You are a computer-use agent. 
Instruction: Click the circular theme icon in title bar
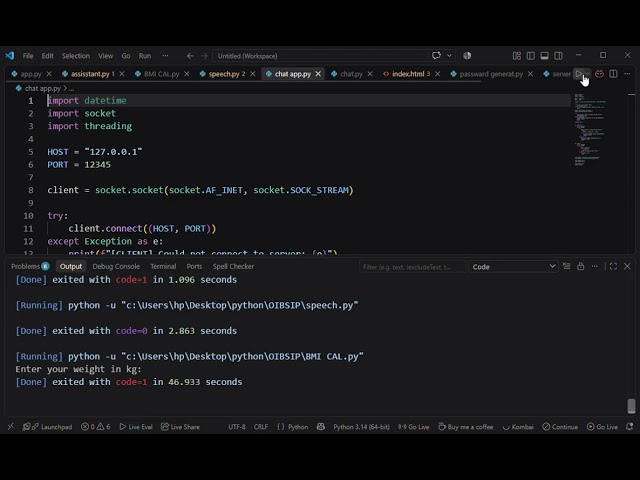(467, 56)
